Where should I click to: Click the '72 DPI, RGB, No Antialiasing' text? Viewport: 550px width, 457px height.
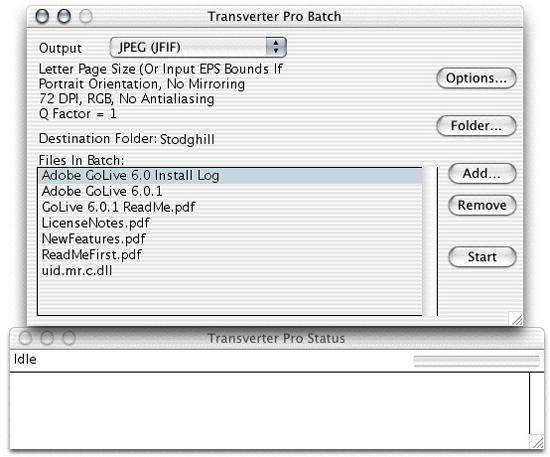click(x=127, y=99)
